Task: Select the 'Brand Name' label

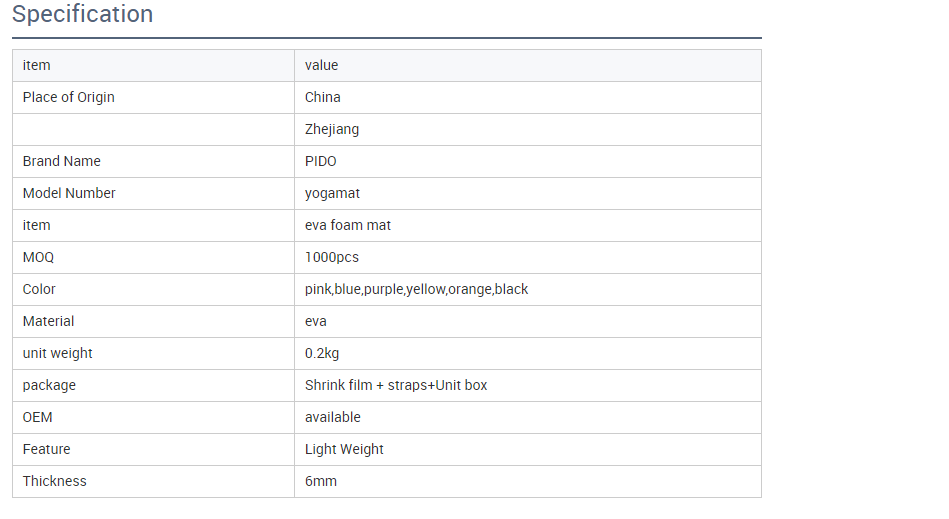Action: (x=62, y=161)
